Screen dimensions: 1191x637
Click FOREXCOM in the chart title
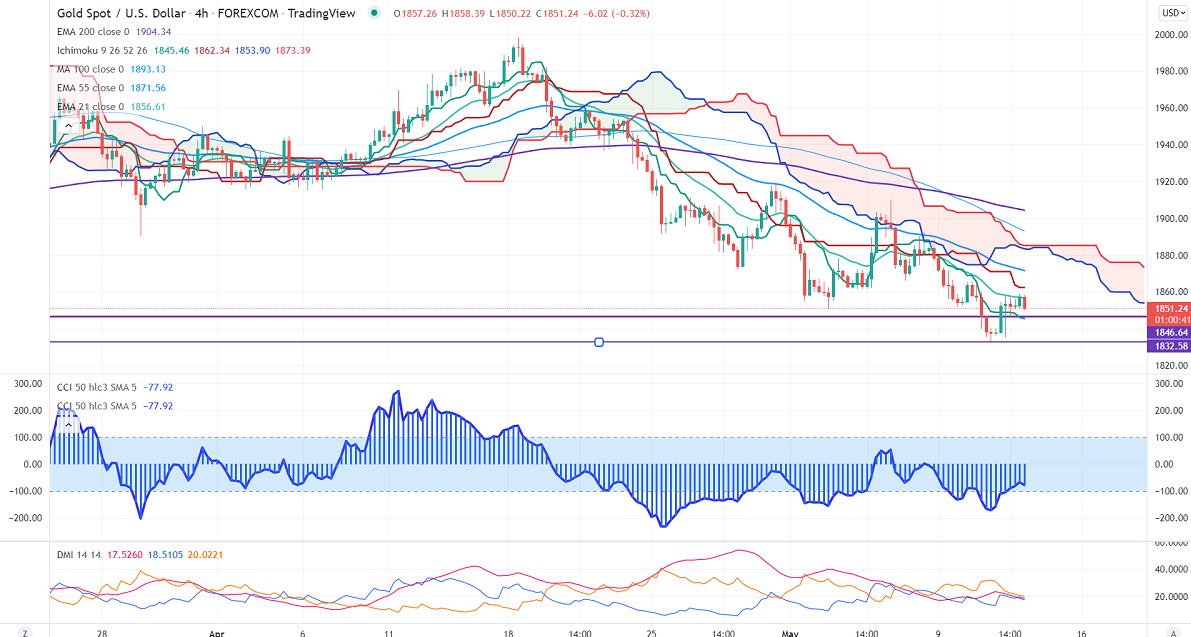pyautogui.click(x=248, y=13)
